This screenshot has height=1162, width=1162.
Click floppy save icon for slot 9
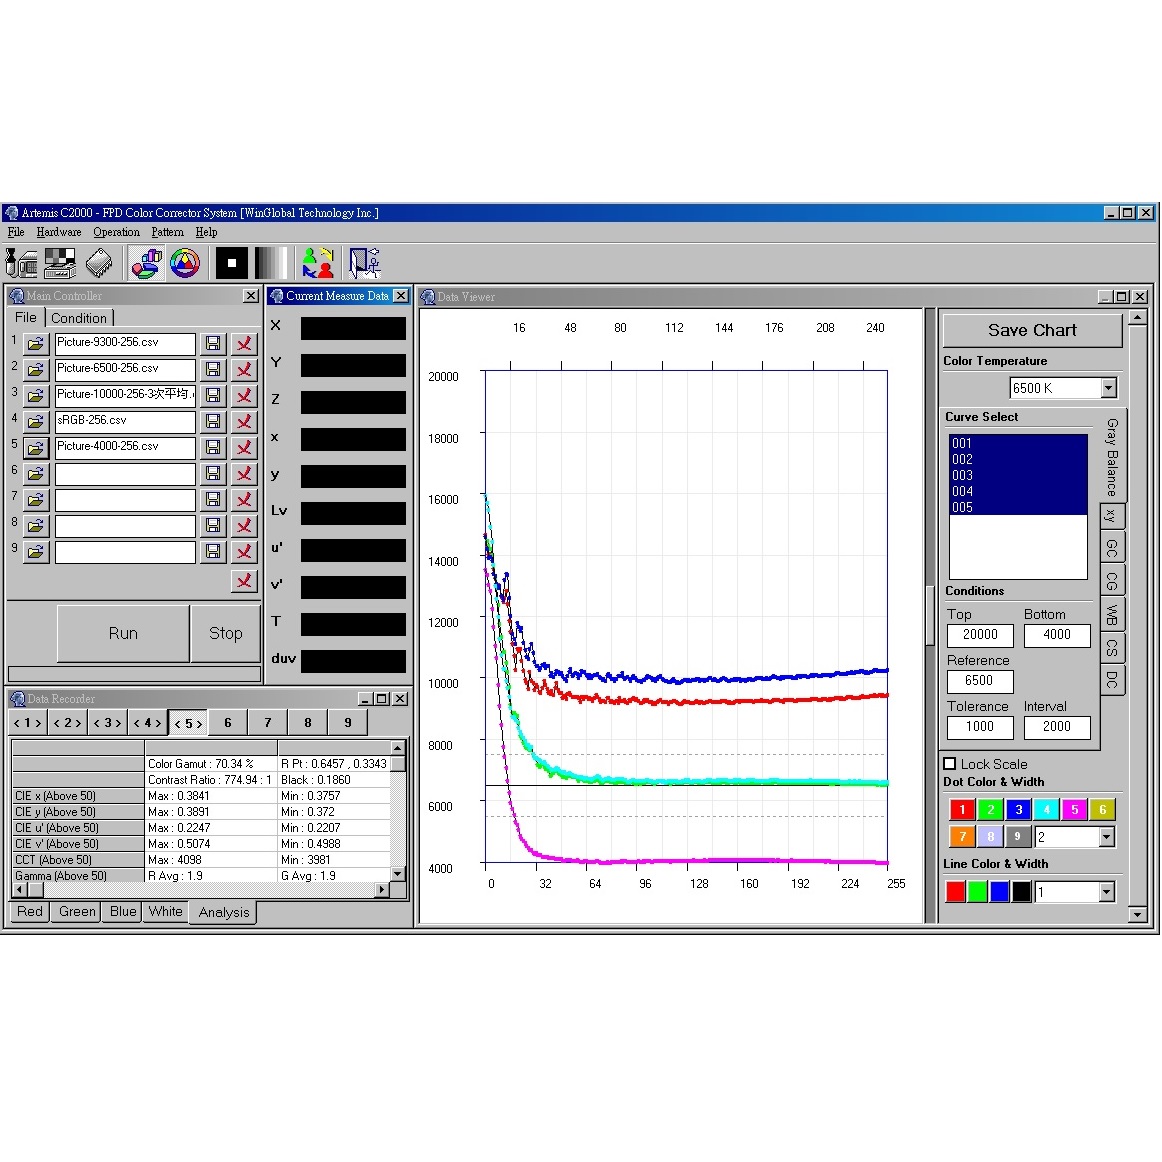[213, 552]
